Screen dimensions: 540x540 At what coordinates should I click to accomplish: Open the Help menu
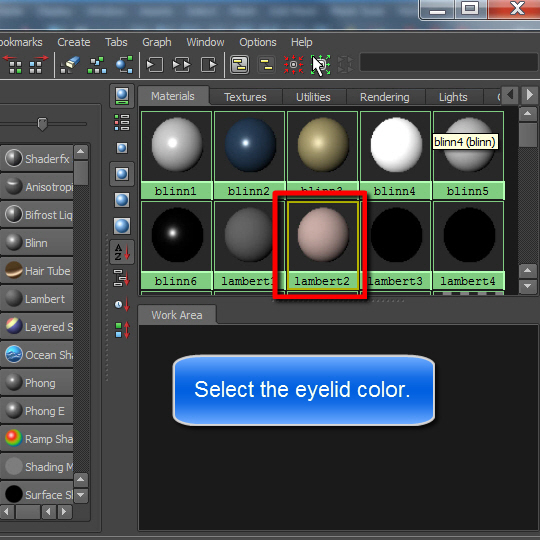[302, 42]
